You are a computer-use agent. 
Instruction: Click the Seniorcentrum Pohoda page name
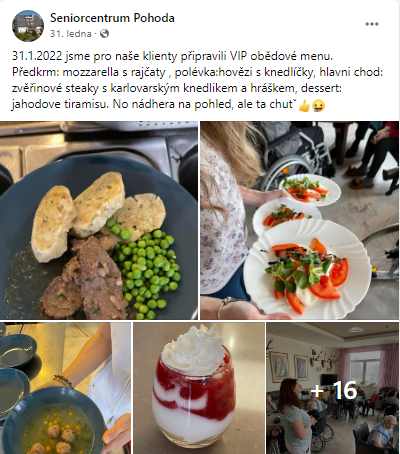112,18
